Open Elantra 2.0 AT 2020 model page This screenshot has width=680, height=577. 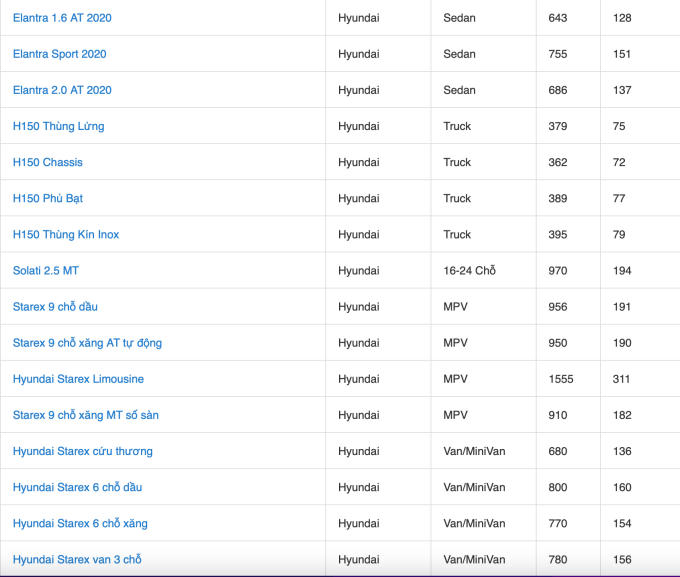coord(62,90)
